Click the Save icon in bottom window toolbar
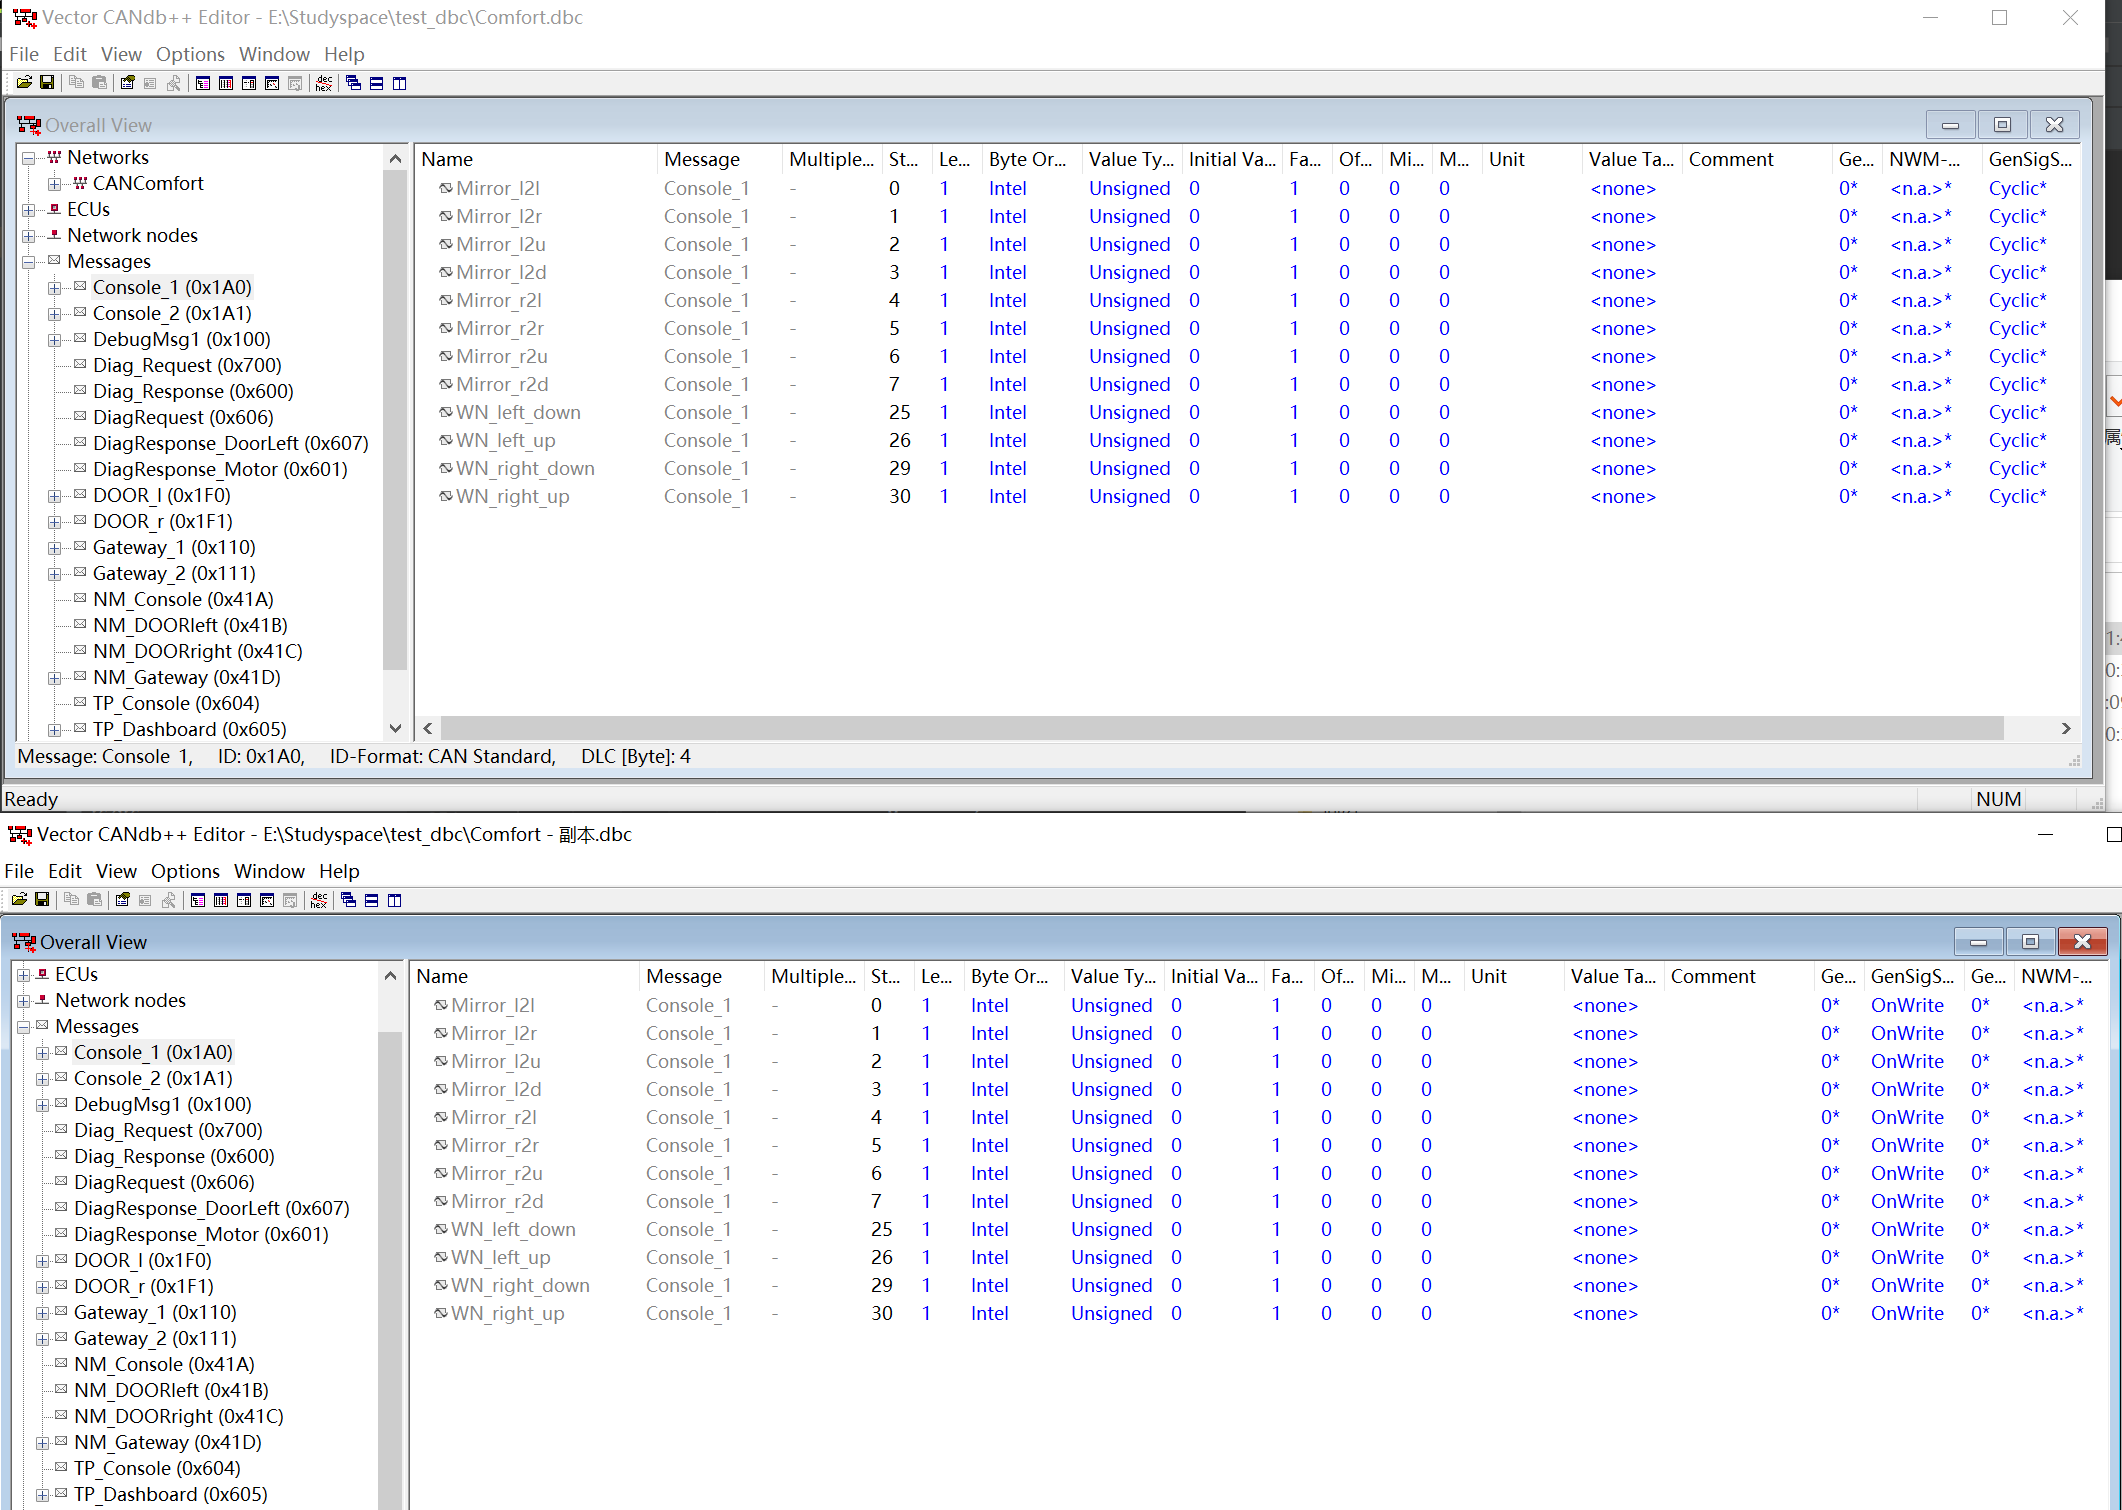This screenshot has width=2122, height=1510. [x=42, y=900]
